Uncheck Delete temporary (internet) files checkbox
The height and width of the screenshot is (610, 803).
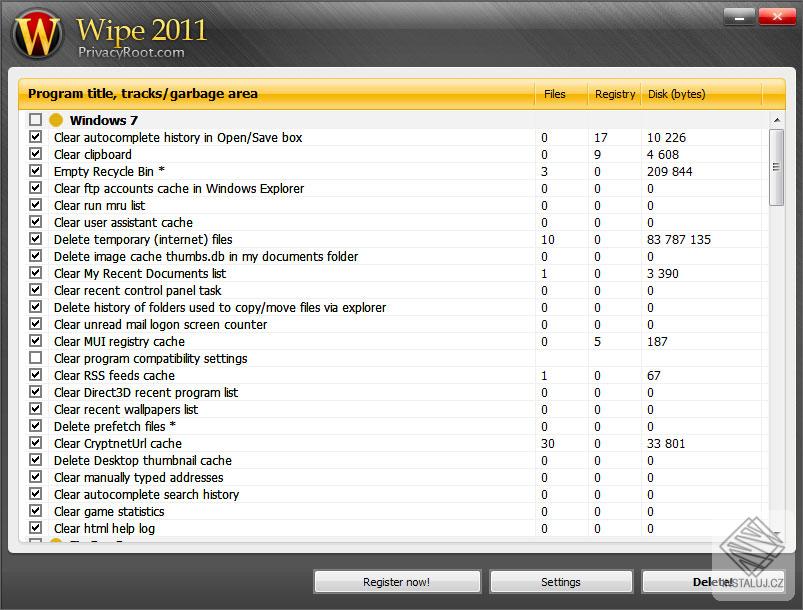(x=35, y=239)
